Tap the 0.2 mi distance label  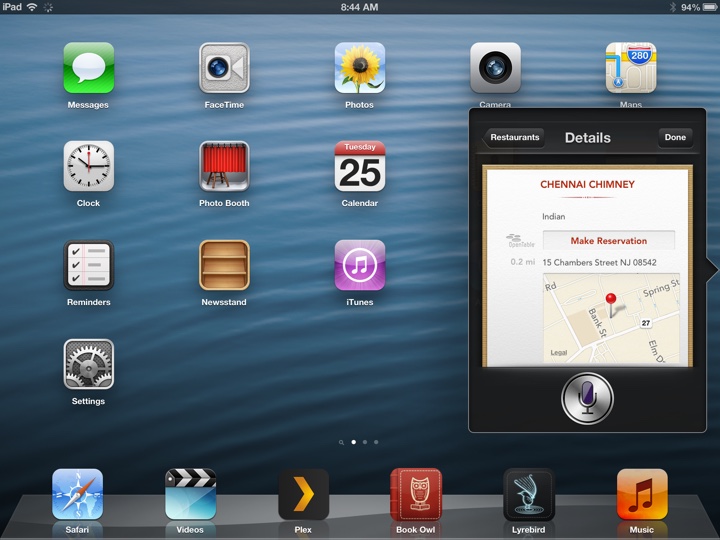523,262
